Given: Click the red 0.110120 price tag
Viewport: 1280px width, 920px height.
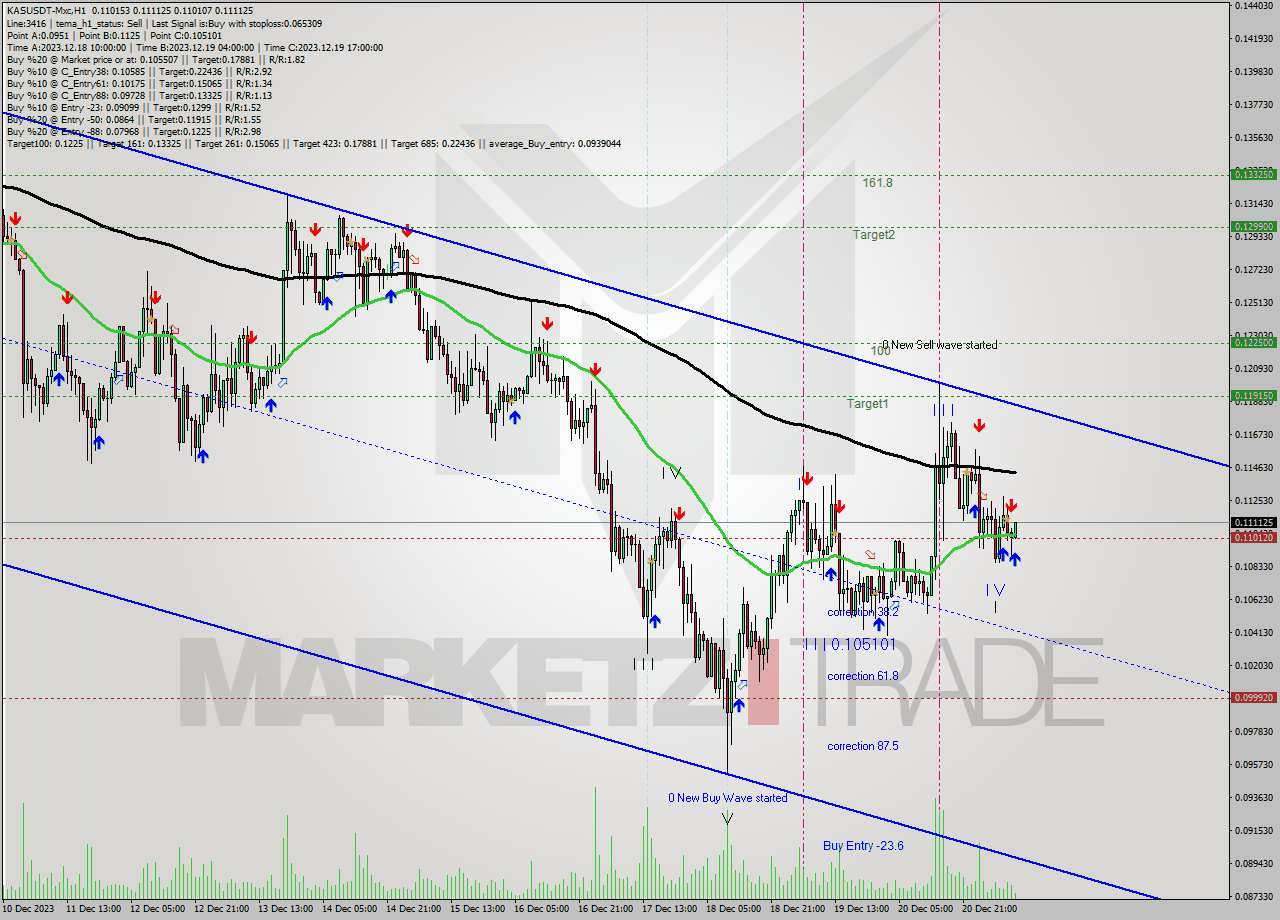Looking at the screenshot, I should [1253, 537].
